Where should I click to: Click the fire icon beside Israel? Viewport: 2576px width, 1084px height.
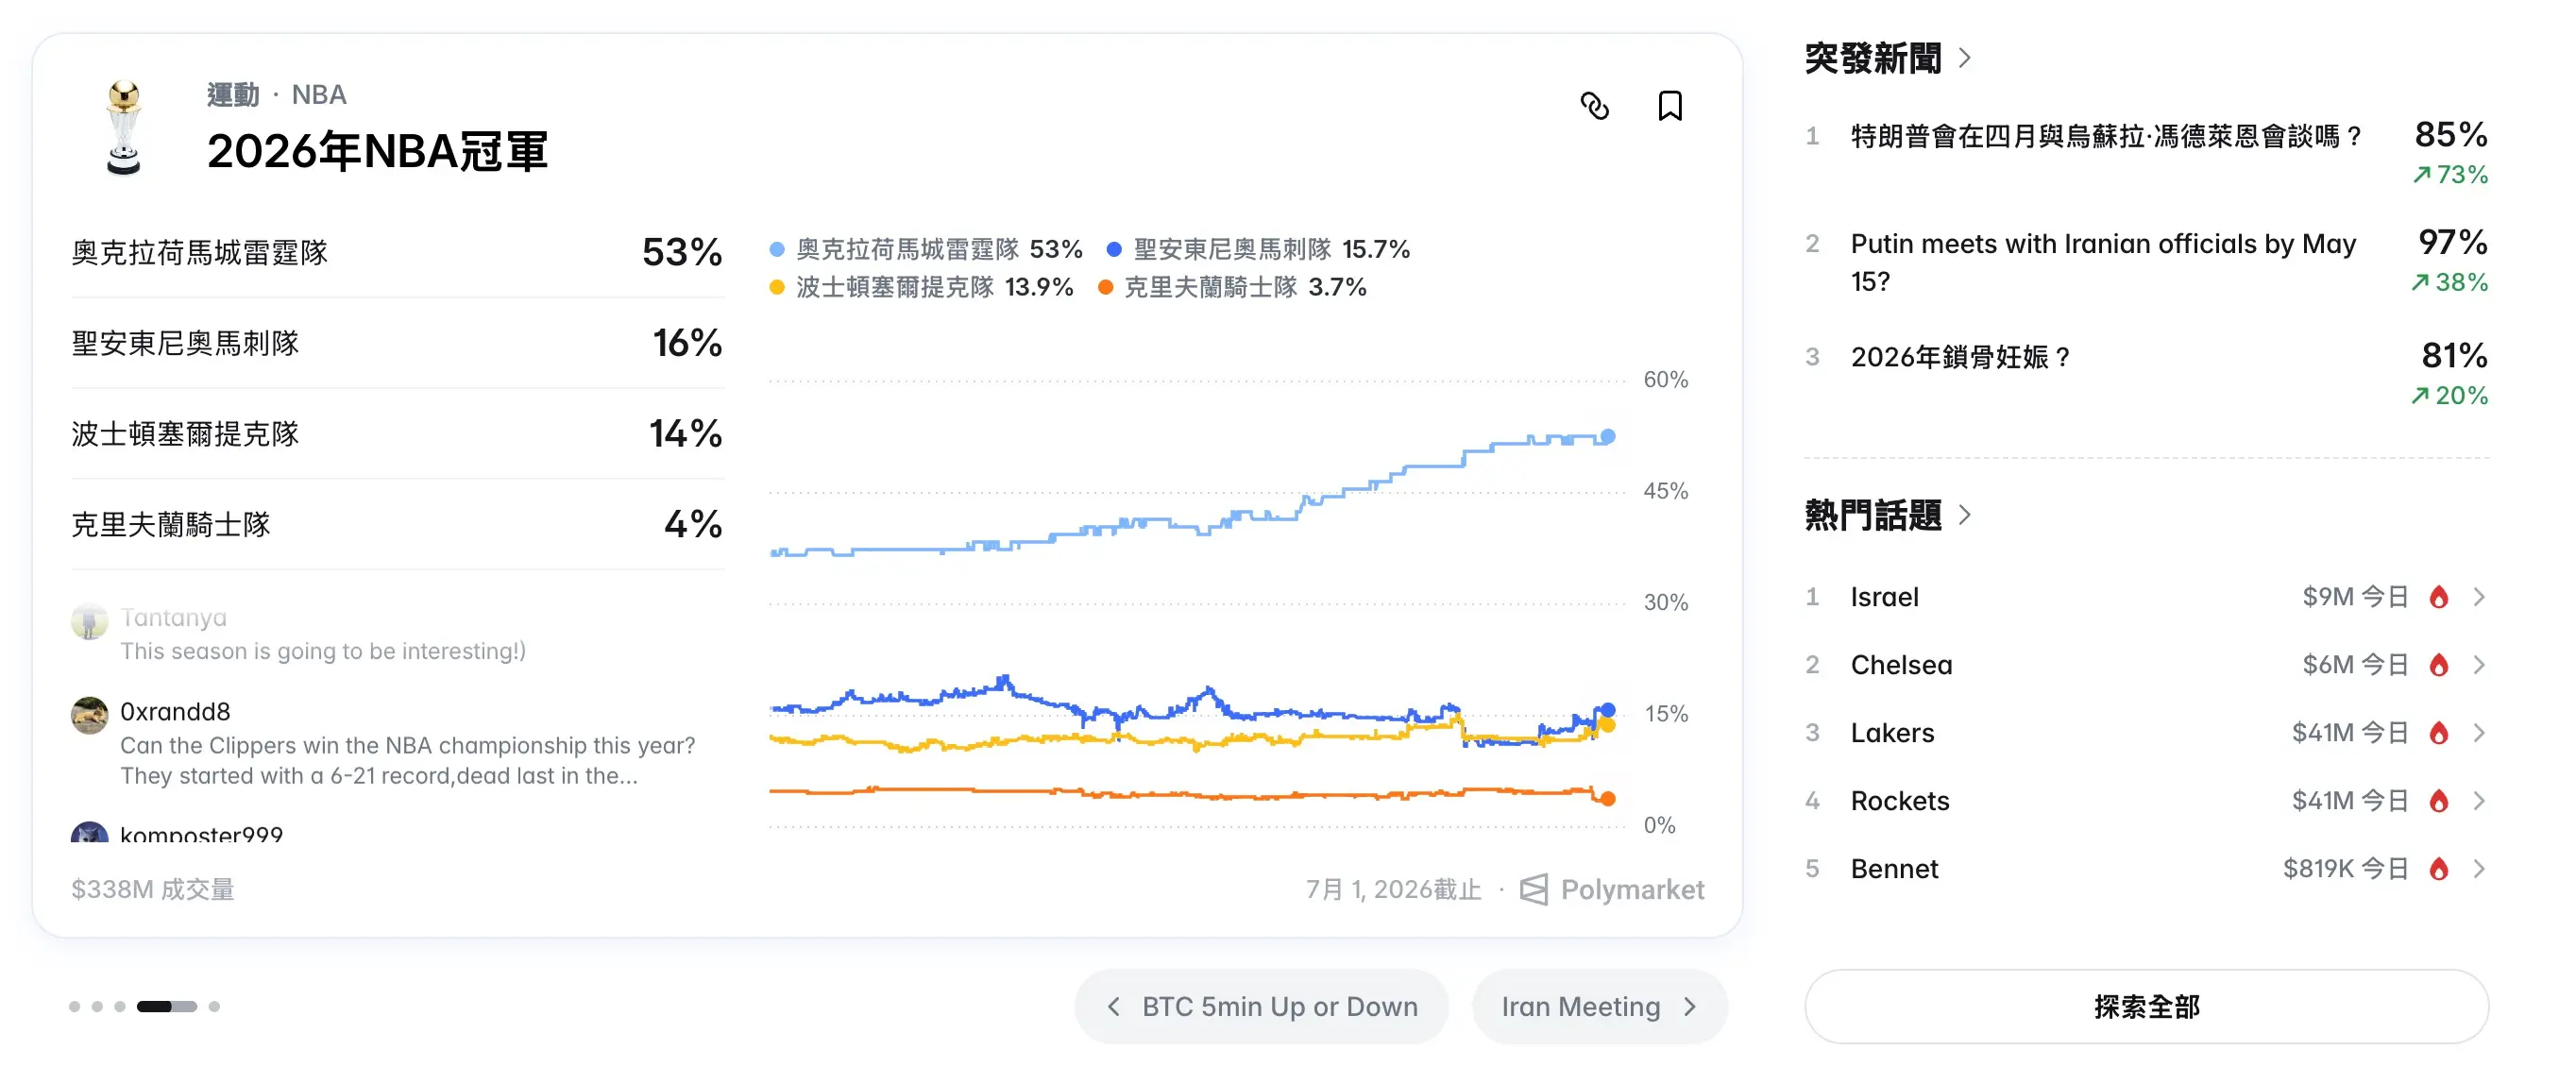pyautogui.click(x=2438, y=597)
